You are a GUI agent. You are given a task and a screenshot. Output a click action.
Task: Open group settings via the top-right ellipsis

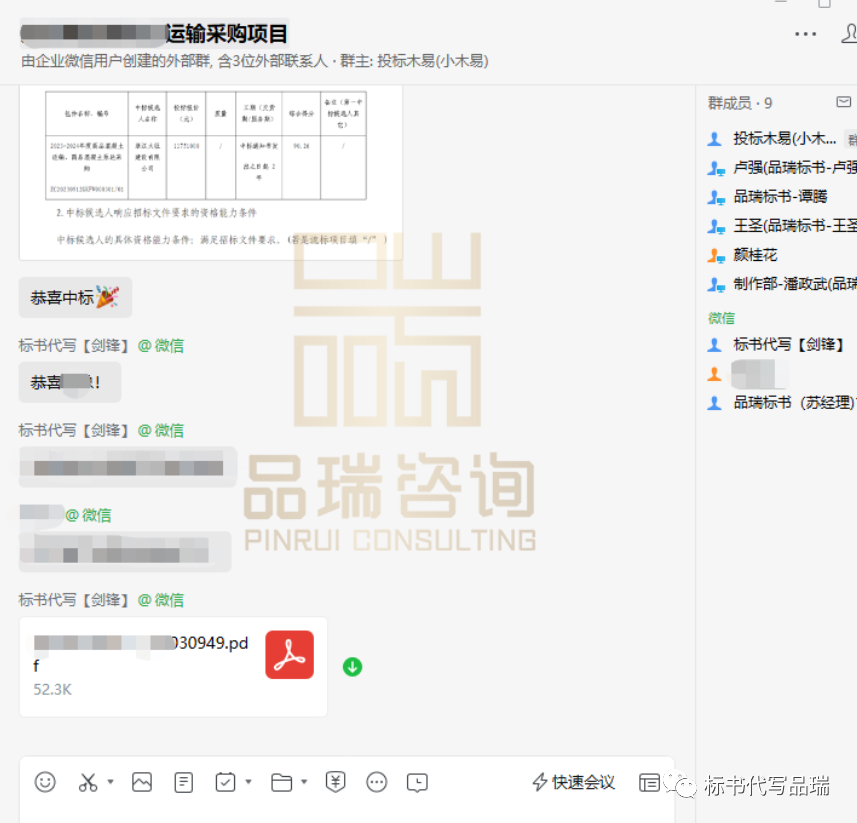tap(804, 33)
